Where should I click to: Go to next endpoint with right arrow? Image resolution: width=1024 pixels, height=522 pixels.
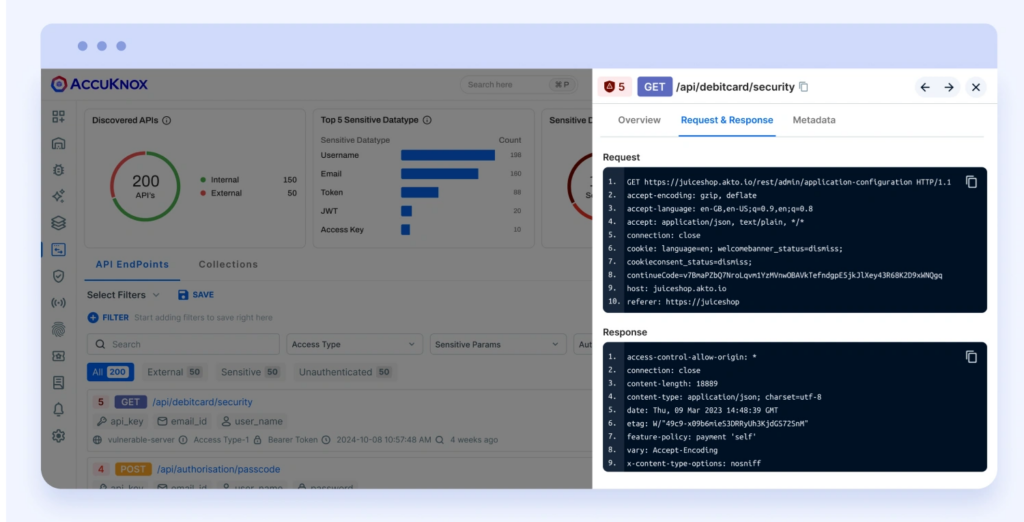[x=949, y=87]
